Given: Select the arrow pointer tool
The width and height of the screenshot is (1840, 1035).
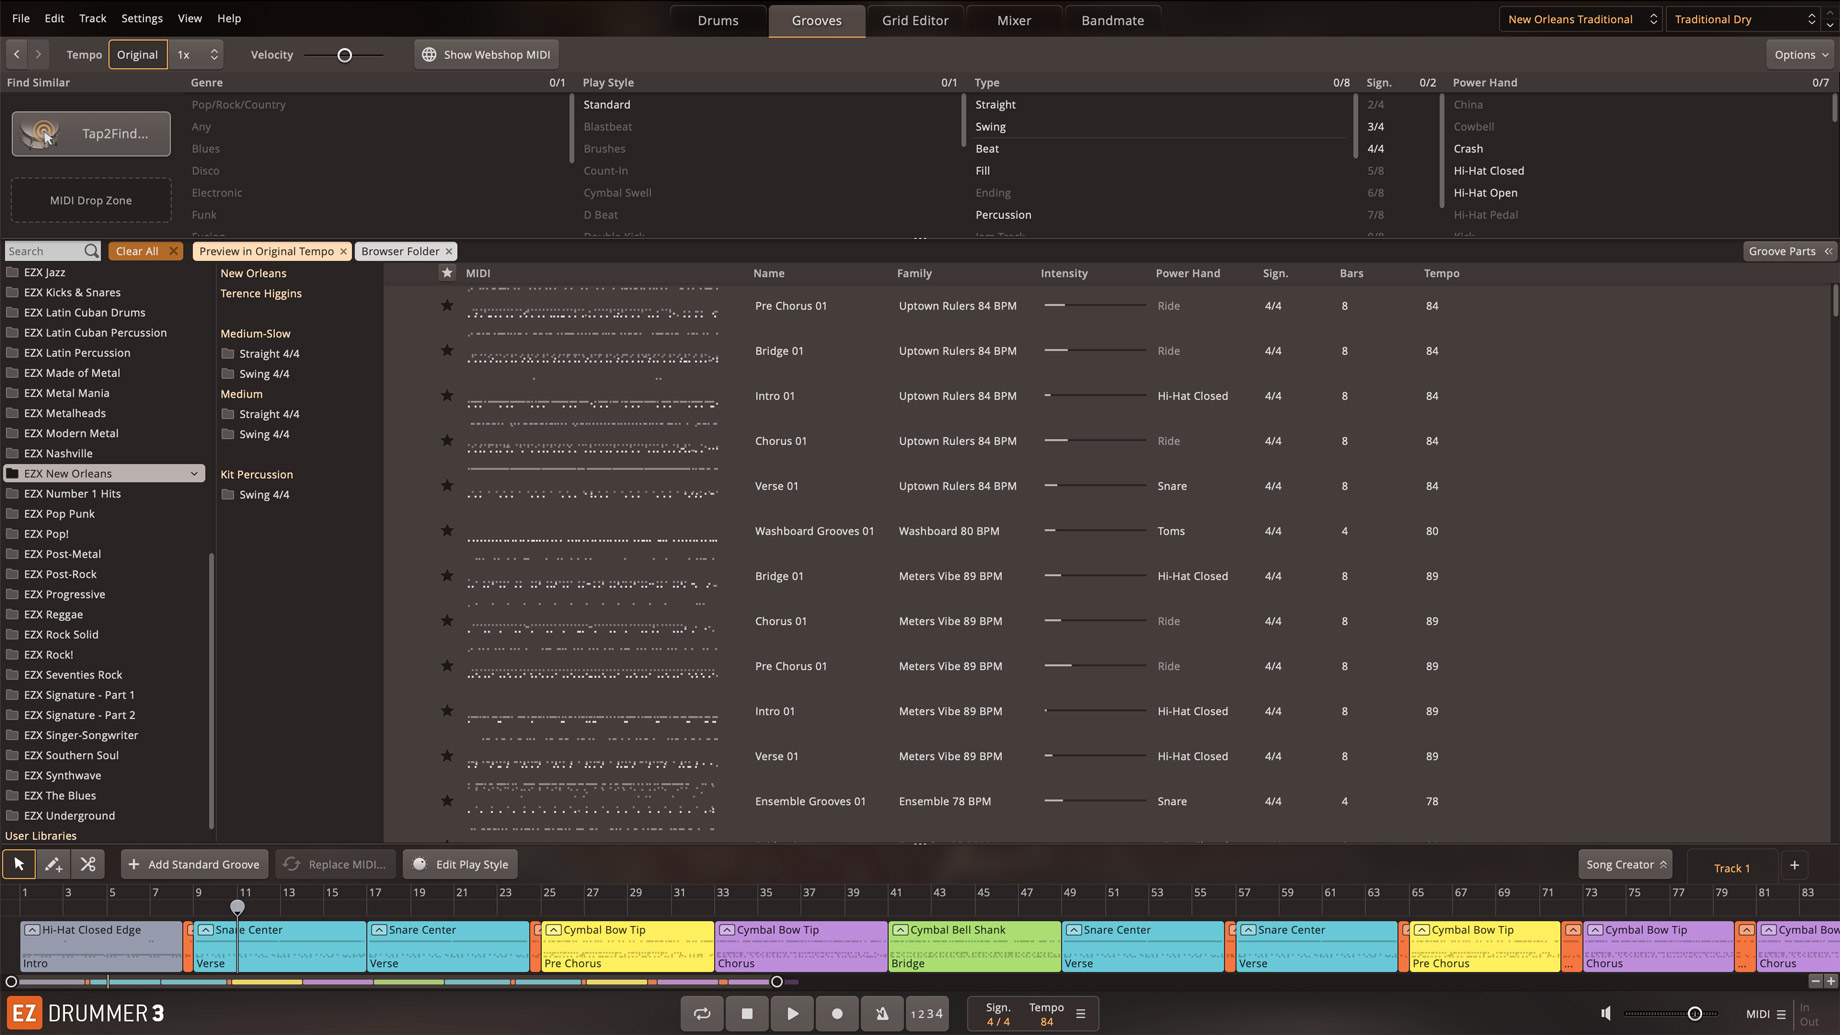Looking at the screenshot, I should point(19,864).
